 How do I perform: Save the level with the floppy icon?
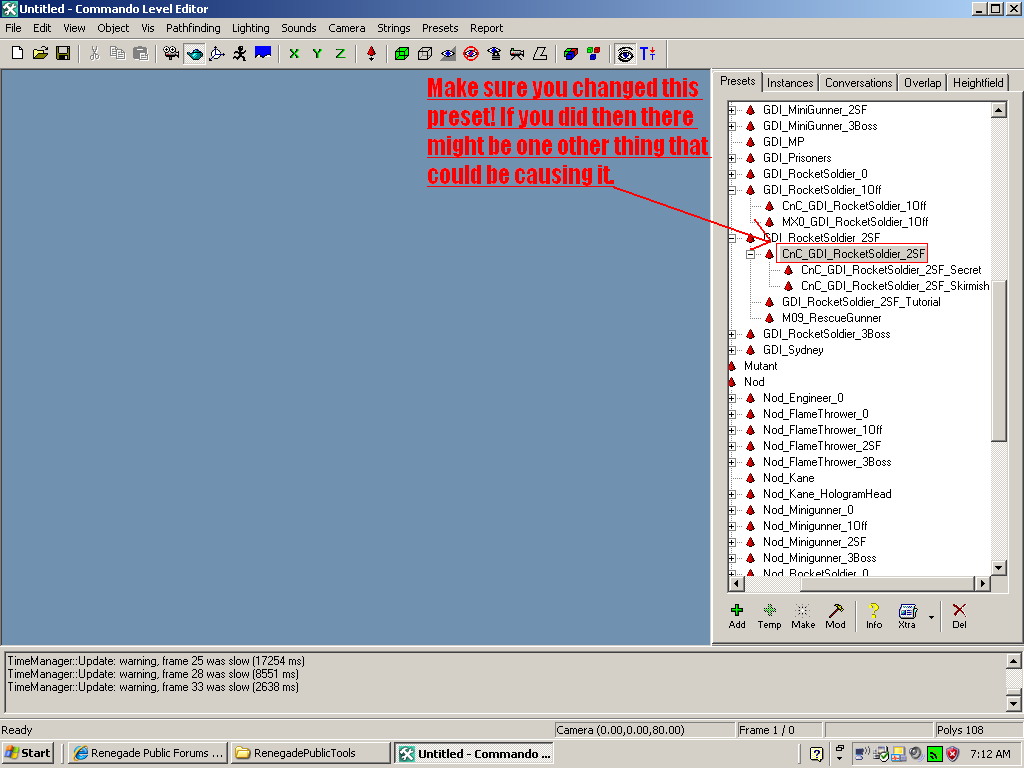coord(63,53)
